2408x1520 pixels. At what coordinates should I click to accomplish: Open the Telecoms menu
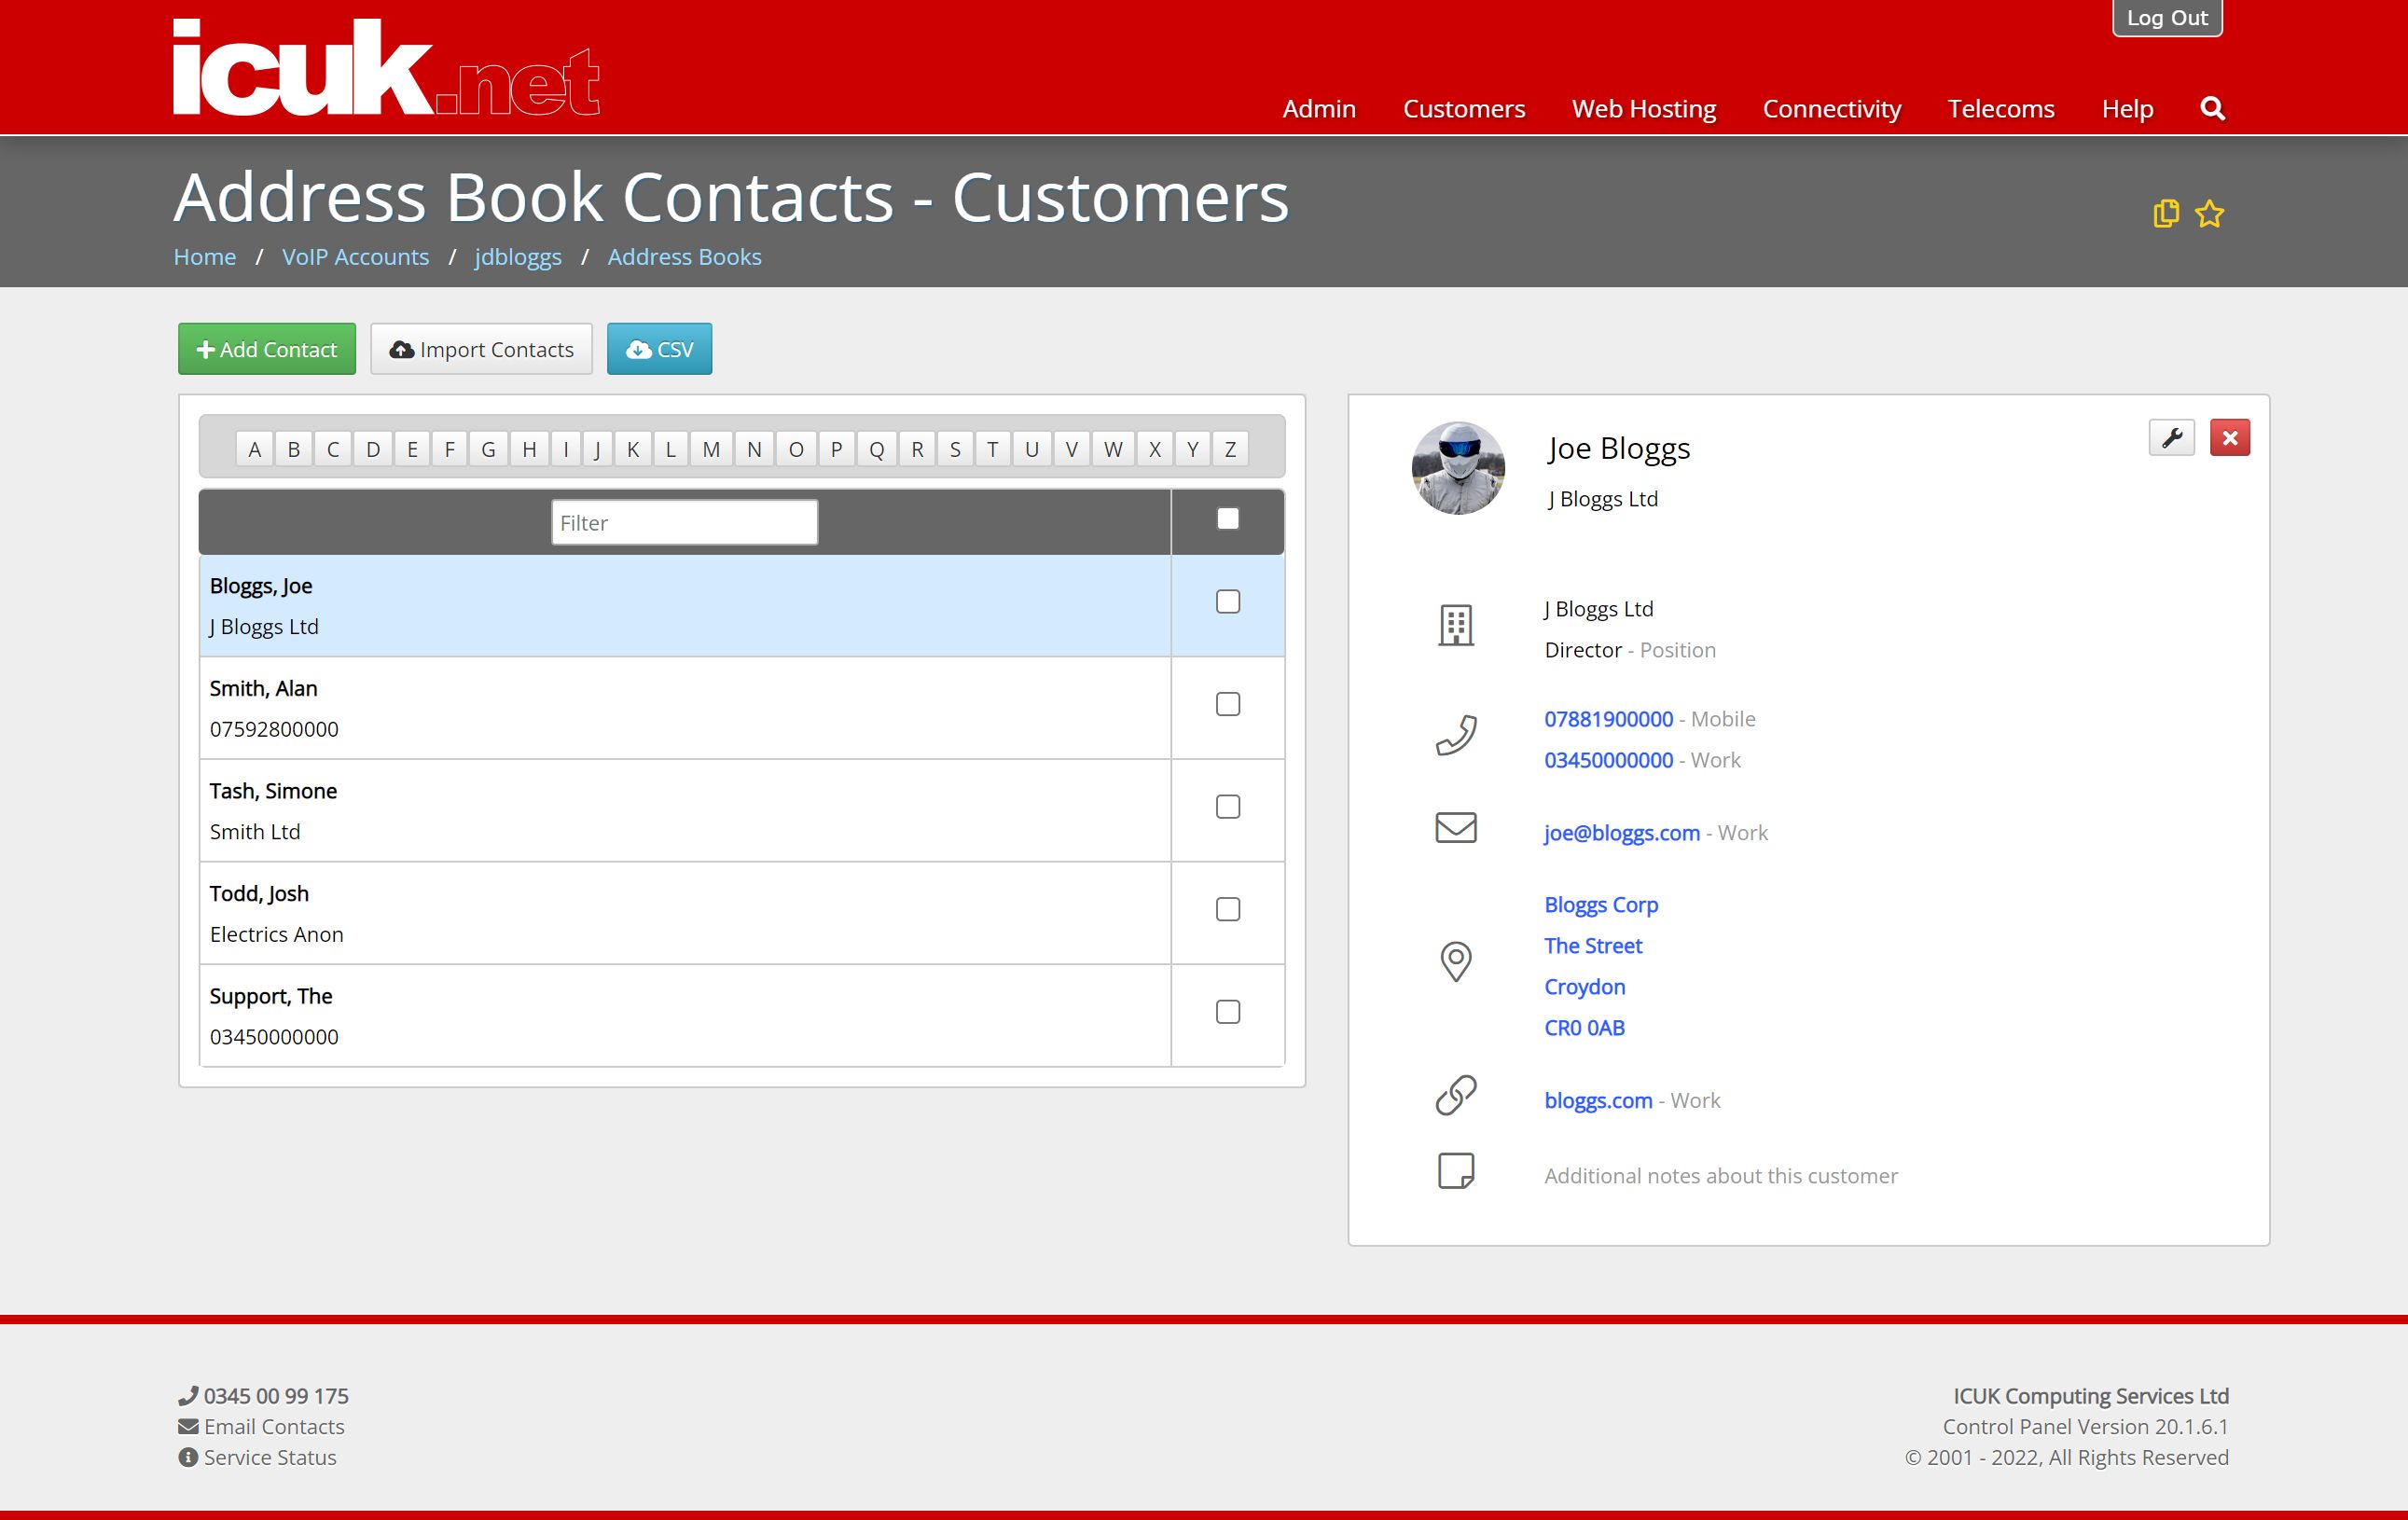pyautogui.click(x=2000, y=109)
